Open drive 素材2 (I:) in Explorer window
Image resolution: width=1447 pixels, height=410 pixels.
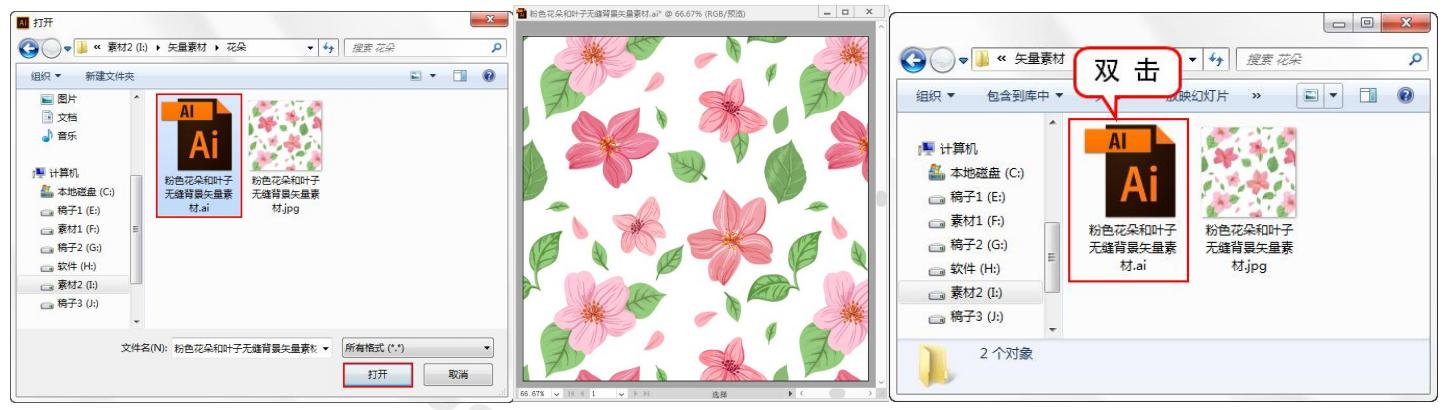[x=965, y=293]
